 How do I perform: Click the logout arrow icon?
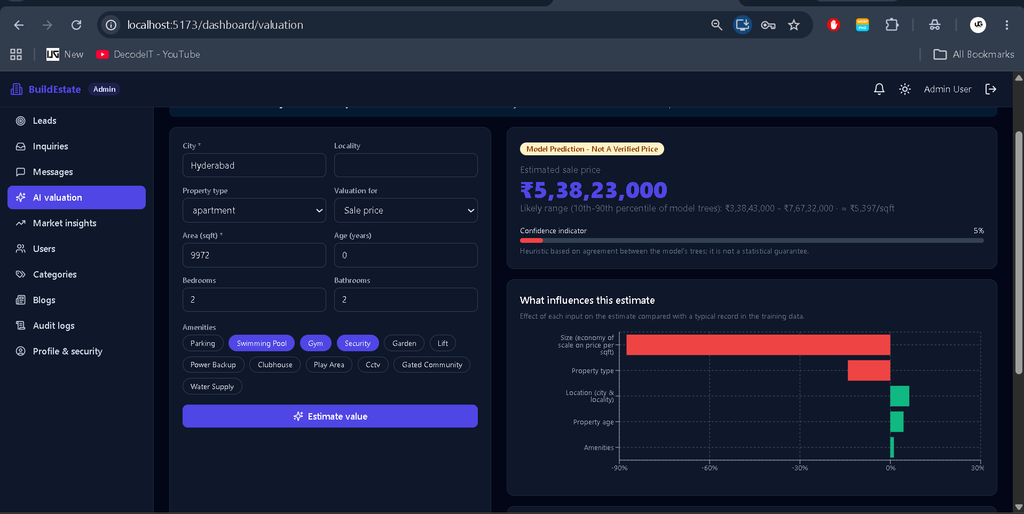coord(991,89)
